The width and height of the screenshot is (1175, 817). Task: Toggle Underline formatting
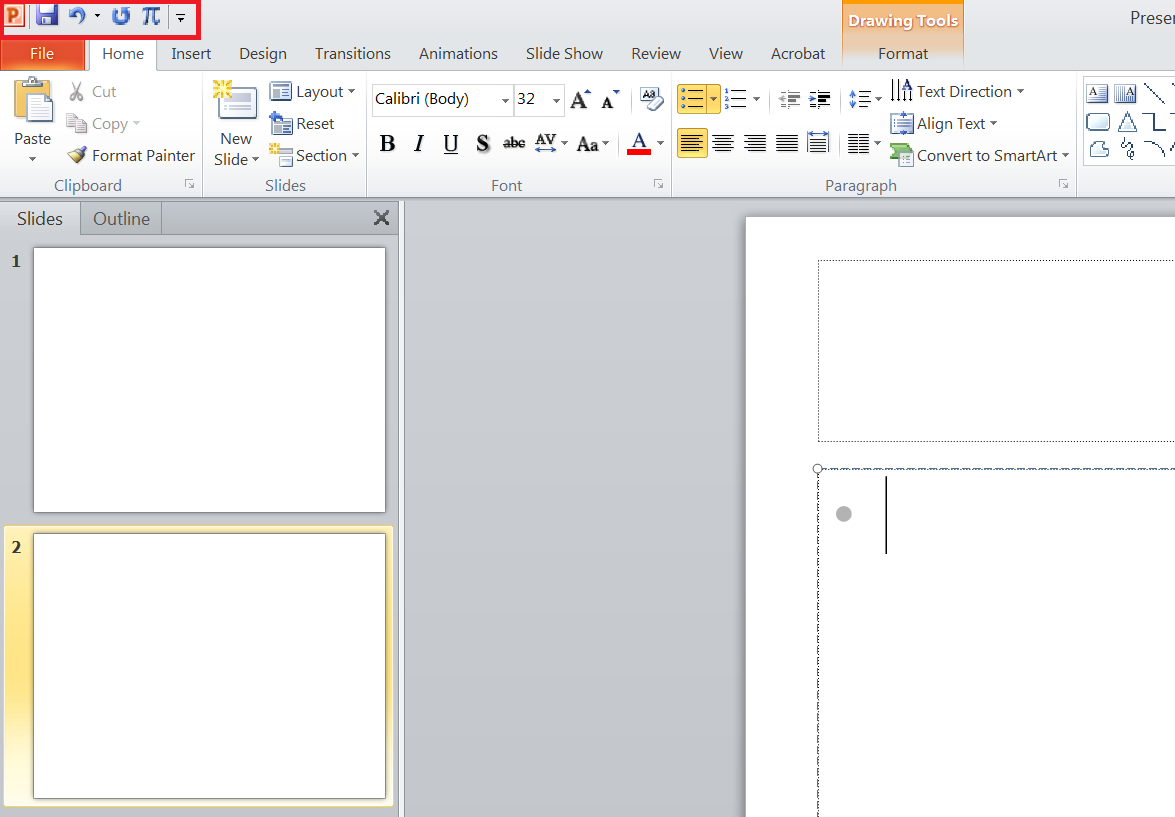coord(450,143)
